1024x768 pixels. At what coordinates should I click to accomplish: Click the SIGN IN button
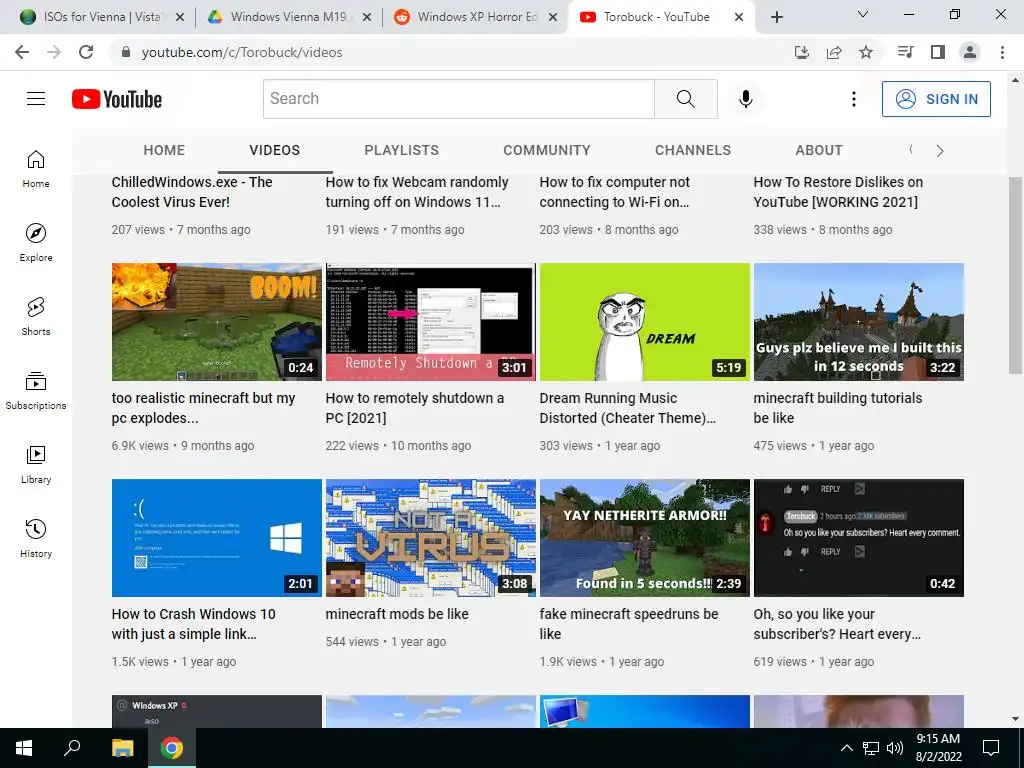936,99
